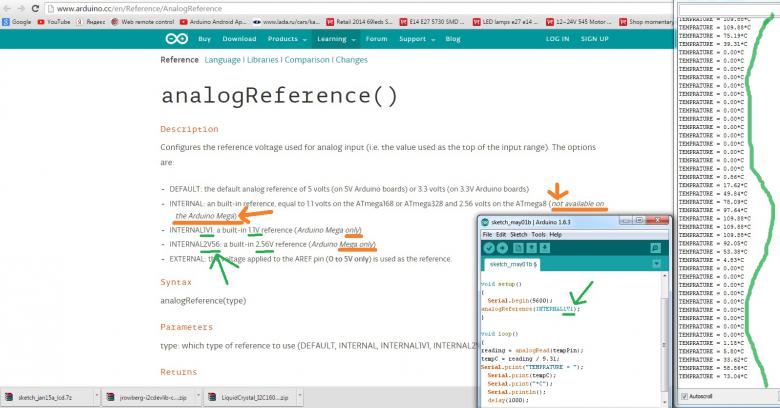Open the Tools menu in Arduino IDE
This screenshot has width=780, height=408.
coord(538,234)
